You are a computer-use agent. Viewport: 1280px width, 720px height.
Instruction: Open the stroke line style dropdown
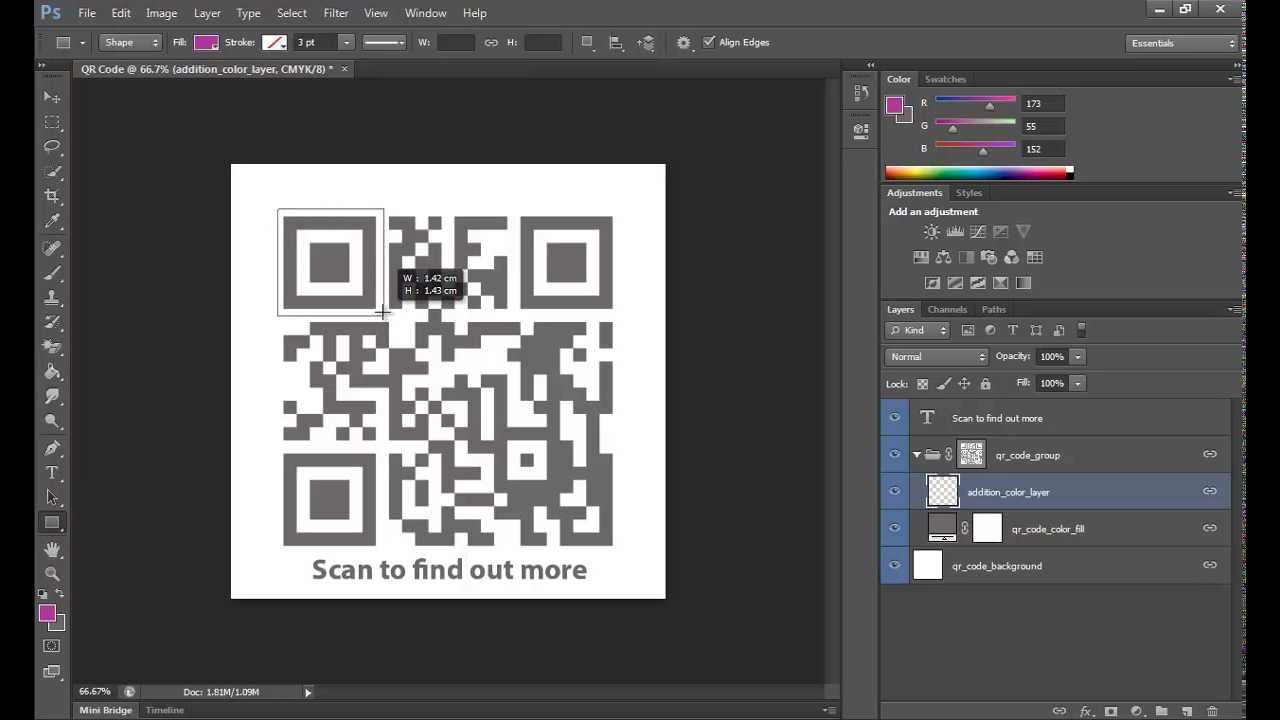[384, 42]
